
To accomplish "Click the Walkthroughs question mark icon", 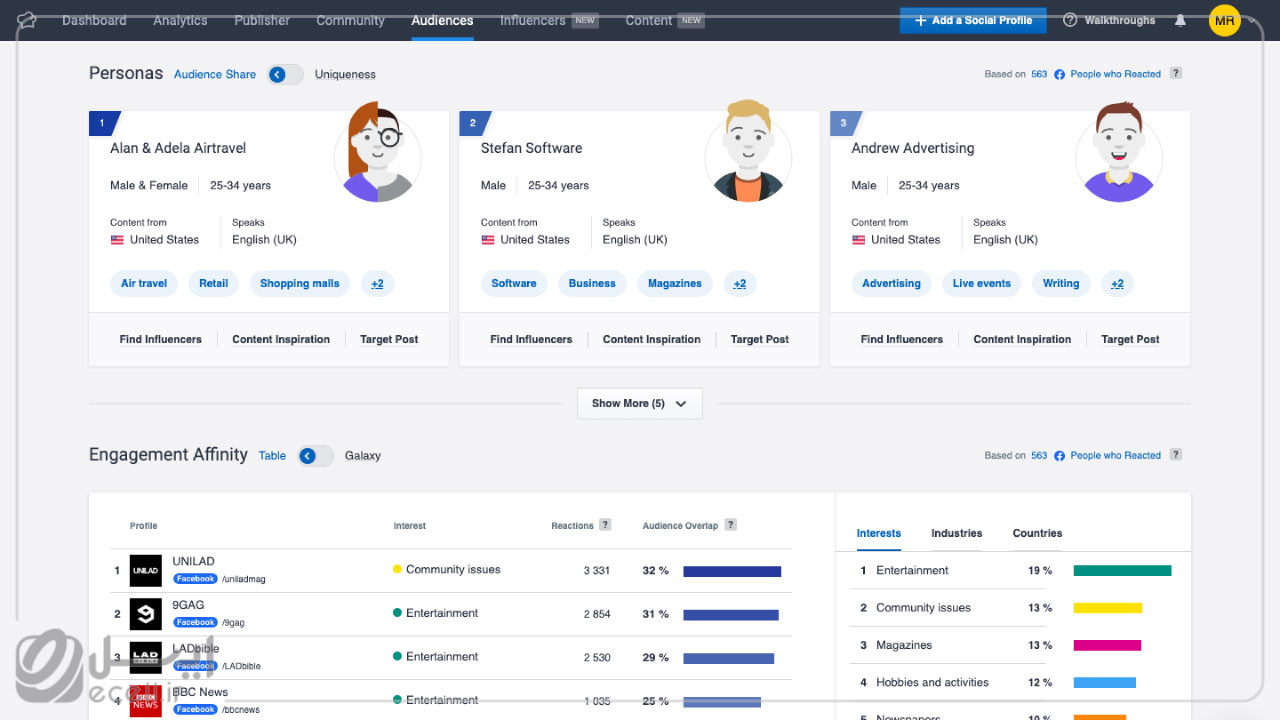I will tap(1070, 20).
